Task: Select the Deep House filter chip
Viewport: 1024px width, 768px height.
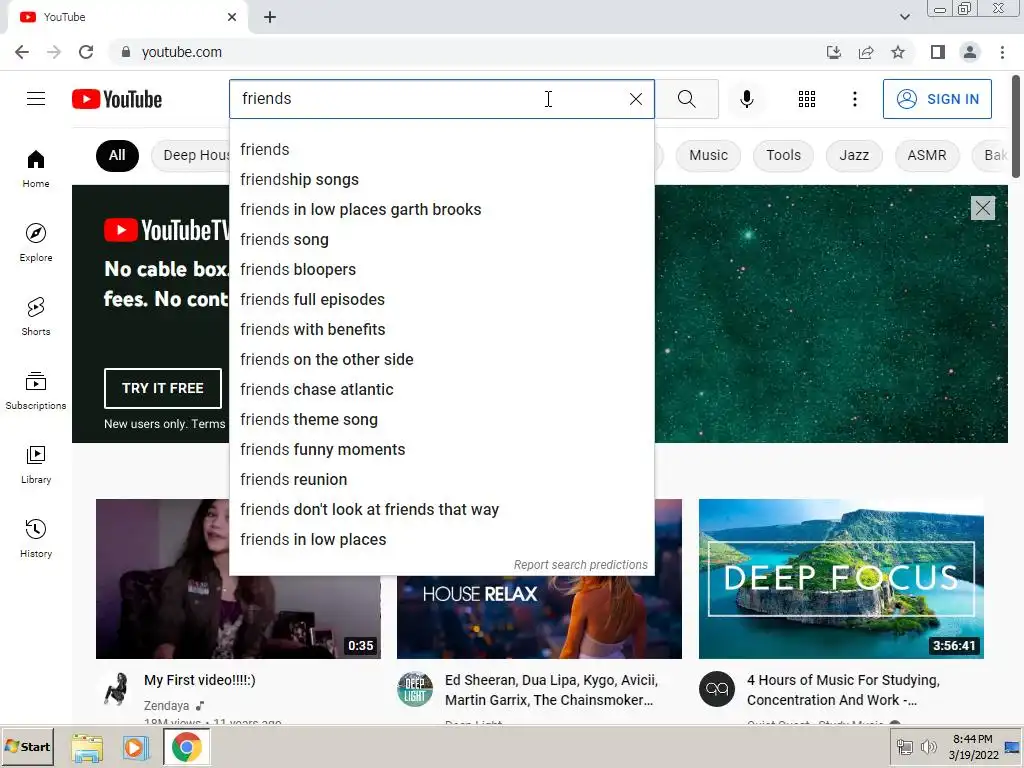Action: point(191,155)
